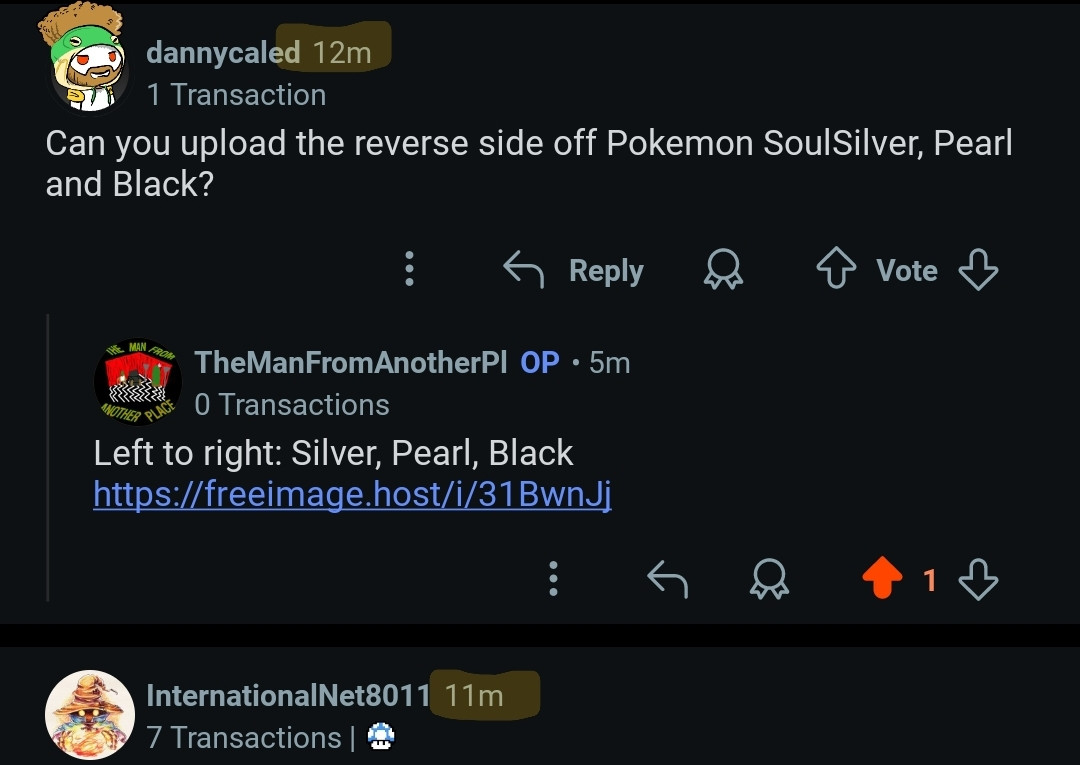
Task: Open InternationalNet8011 avatar
Action: (x=90, y=715)
